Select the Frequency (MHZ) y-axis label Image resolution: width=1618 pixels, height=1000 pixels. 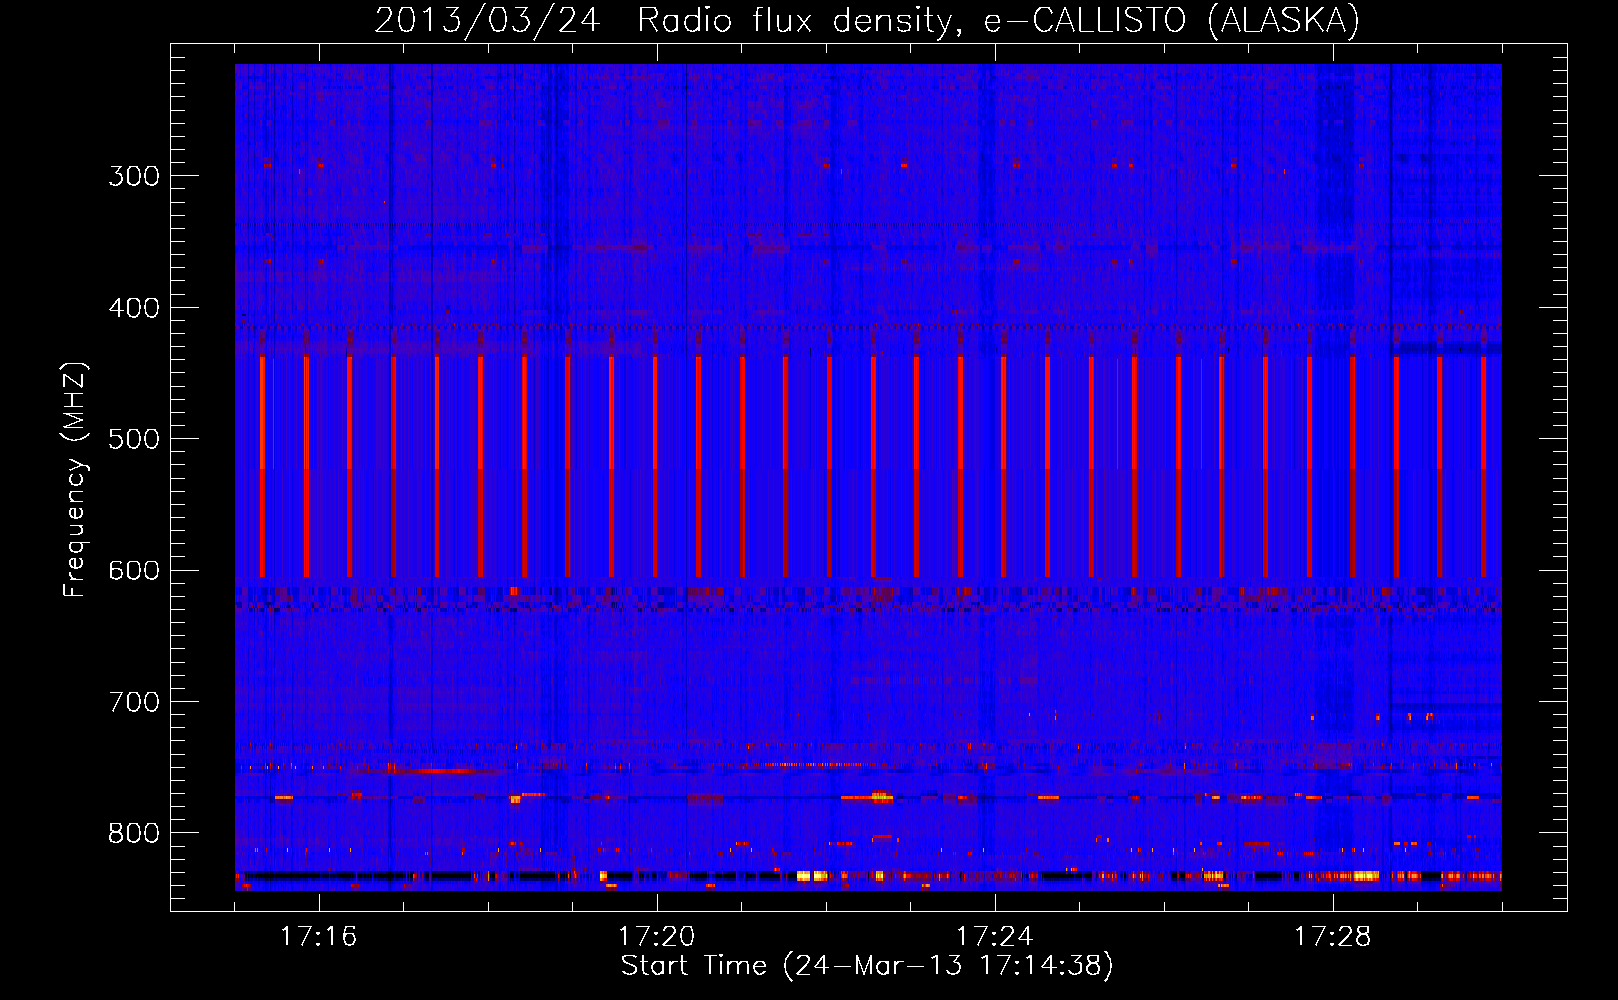click(x=76, y=480)
